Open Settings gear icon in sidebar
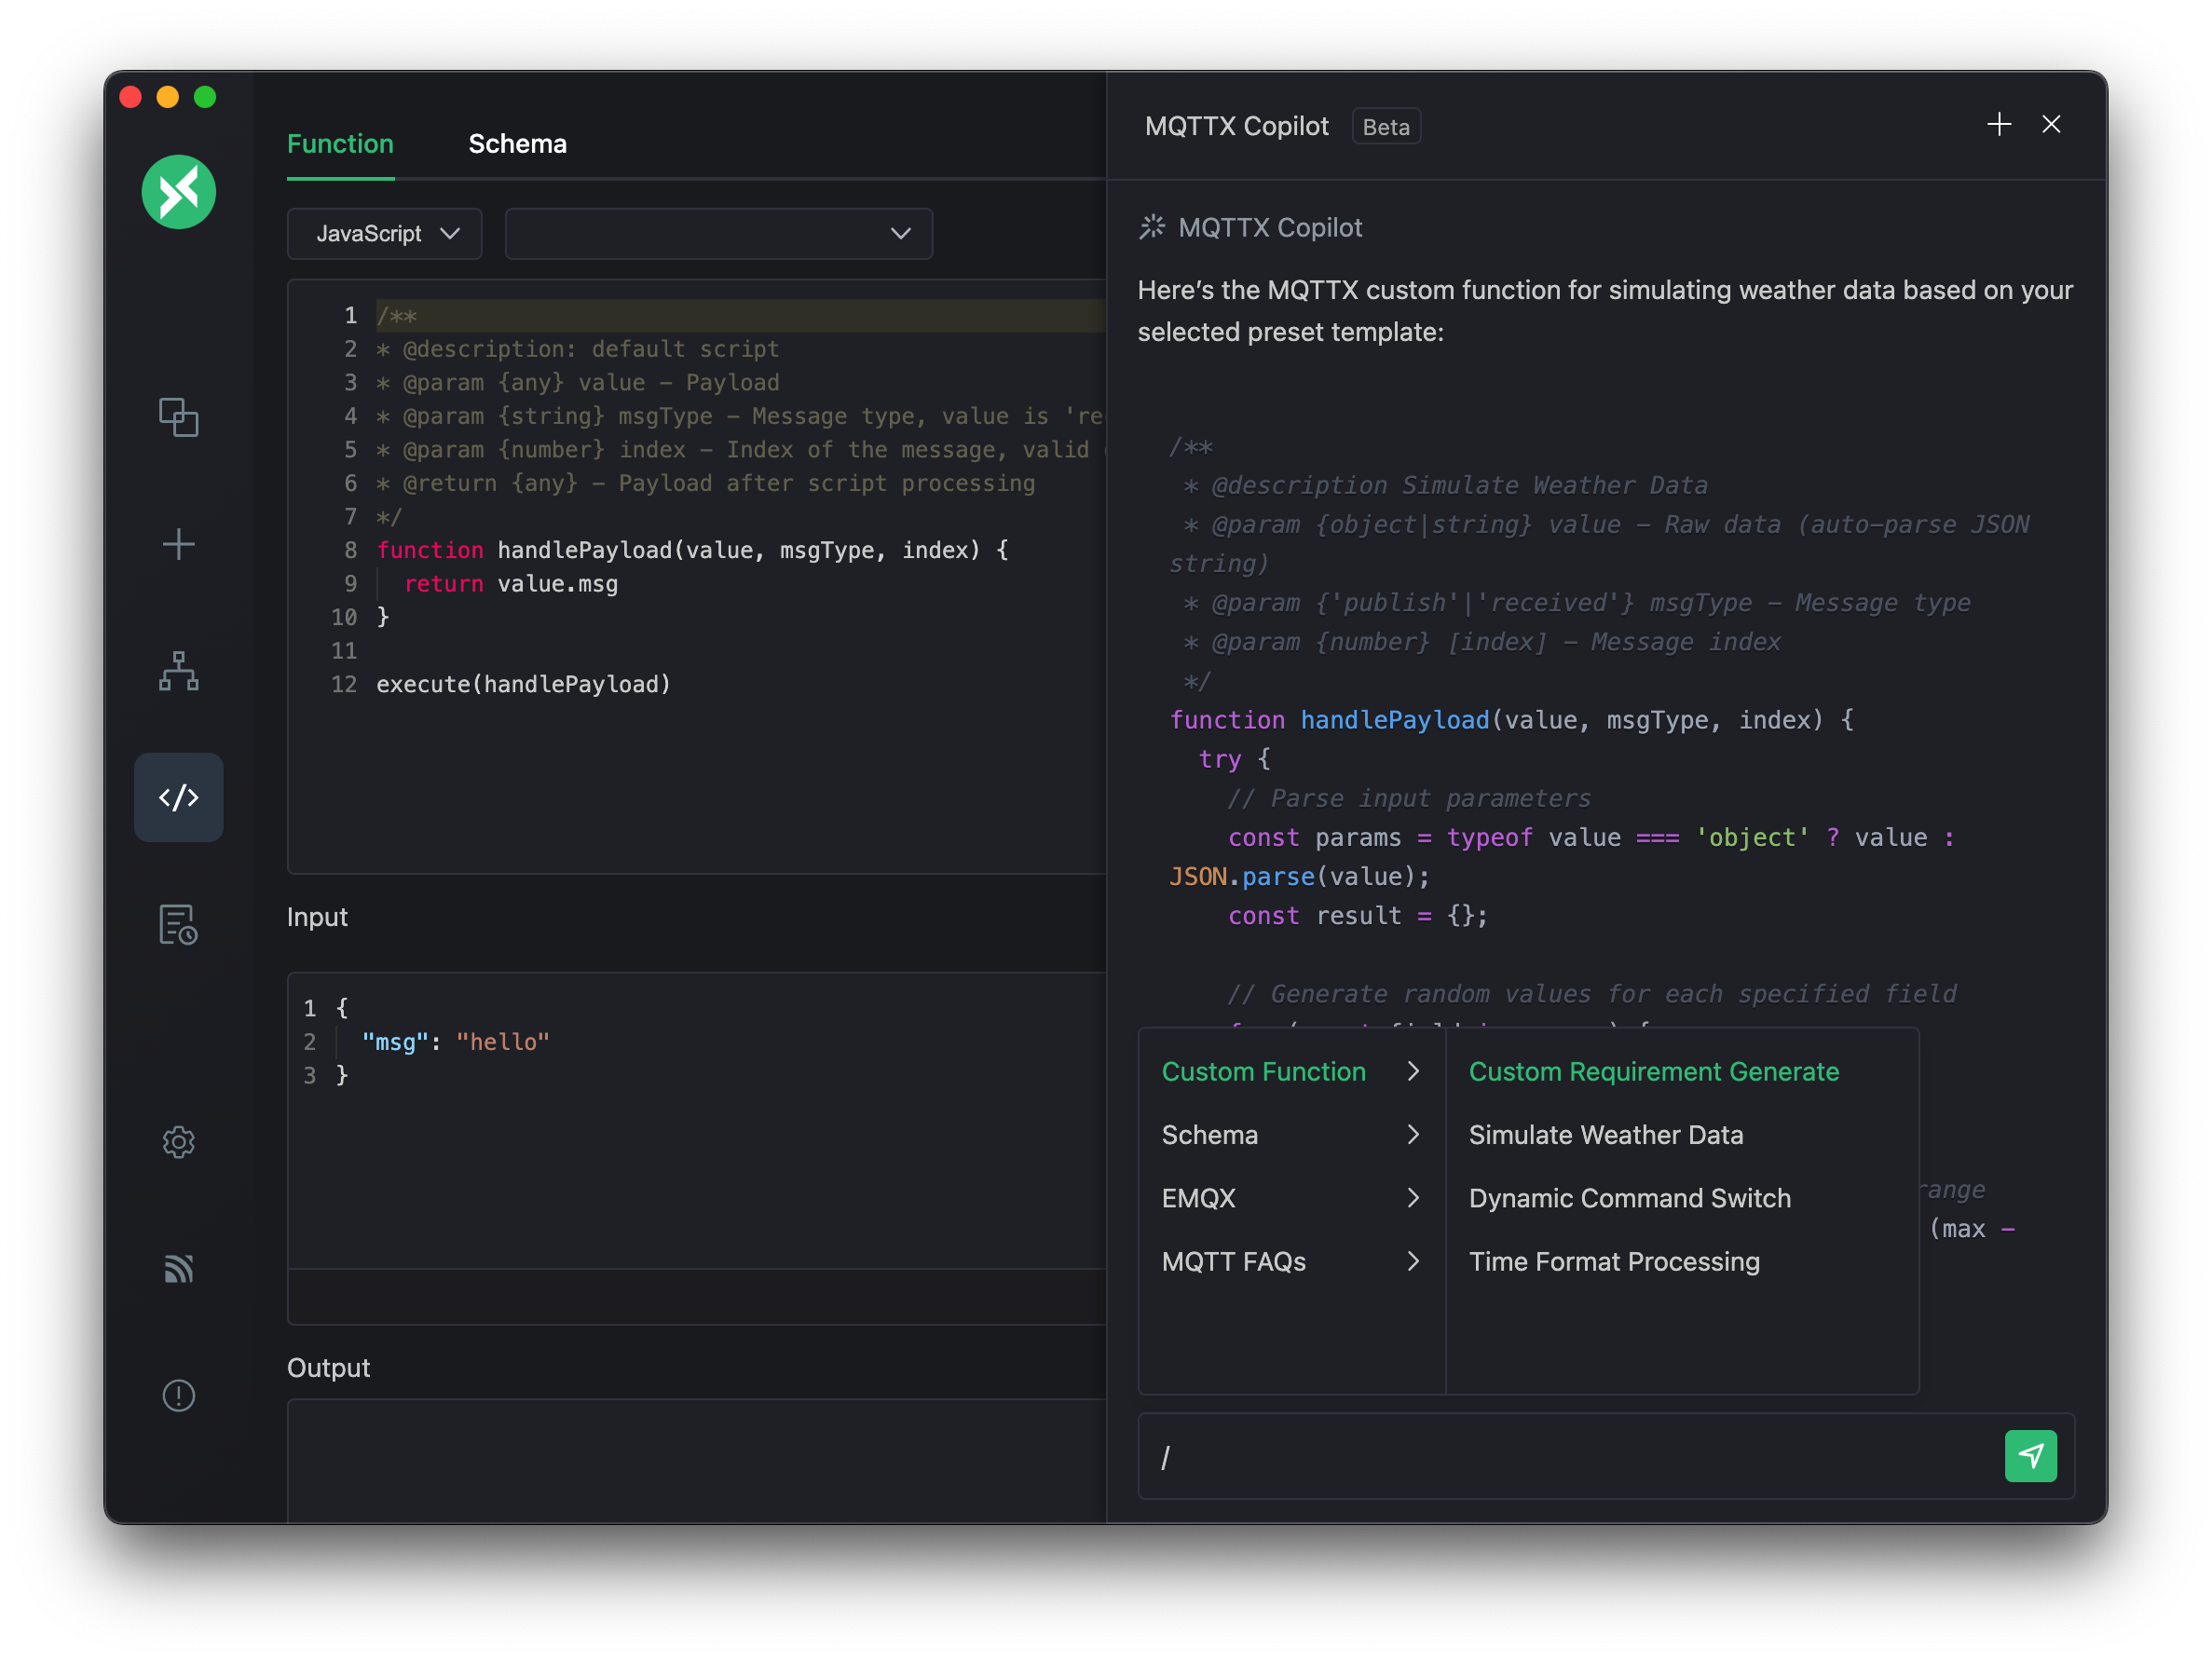Viewport: 2212px width, 1662px height. click(178, 1141)
